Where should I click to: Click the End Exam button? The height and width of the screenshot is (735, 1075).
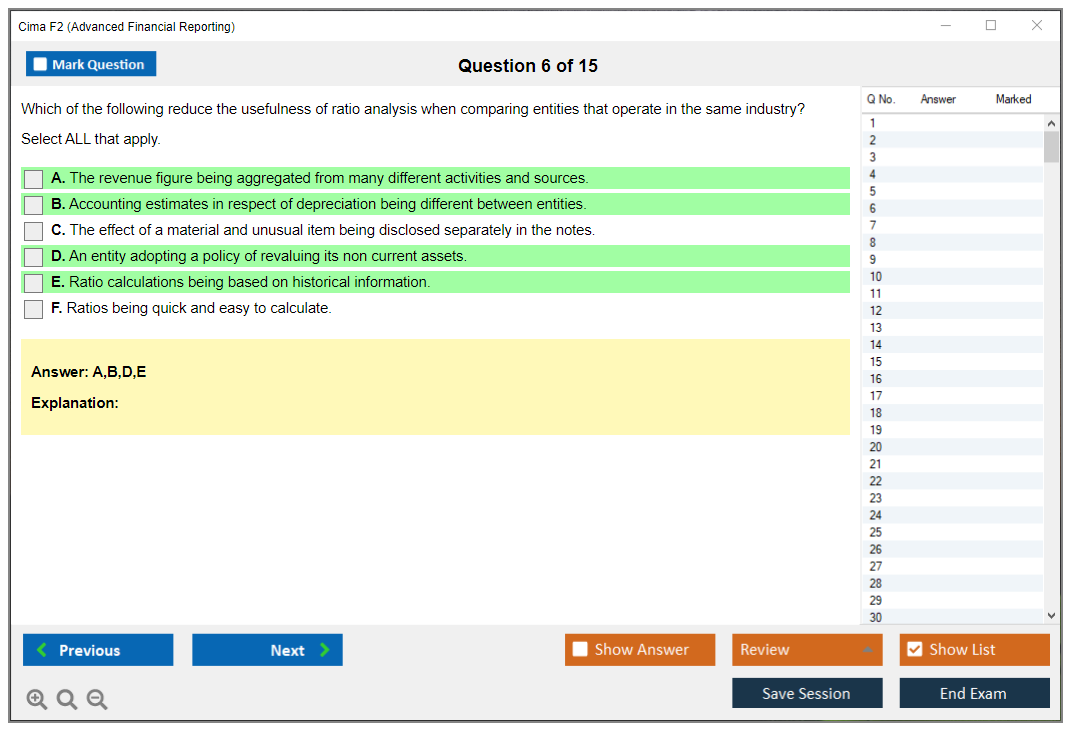pyautogui.click(x=974, y=694)
